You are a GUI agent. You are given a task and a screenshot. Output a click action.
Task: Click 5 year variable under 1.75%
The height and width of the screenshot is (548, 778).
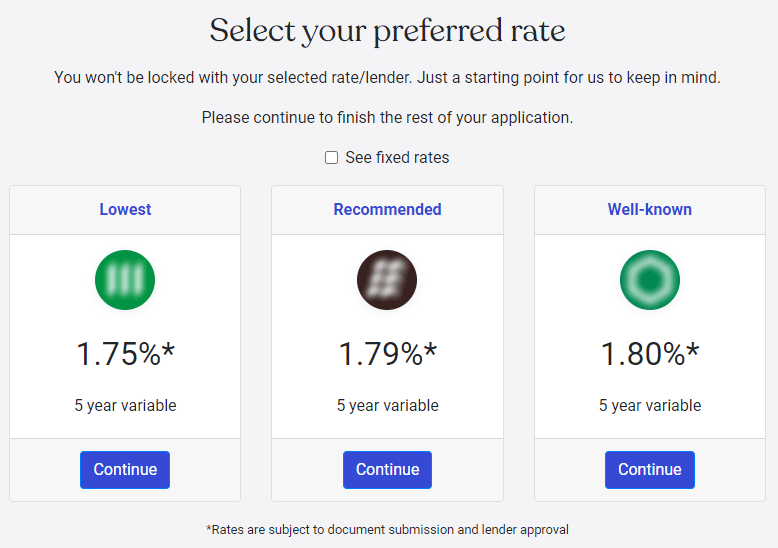point(126,406)
